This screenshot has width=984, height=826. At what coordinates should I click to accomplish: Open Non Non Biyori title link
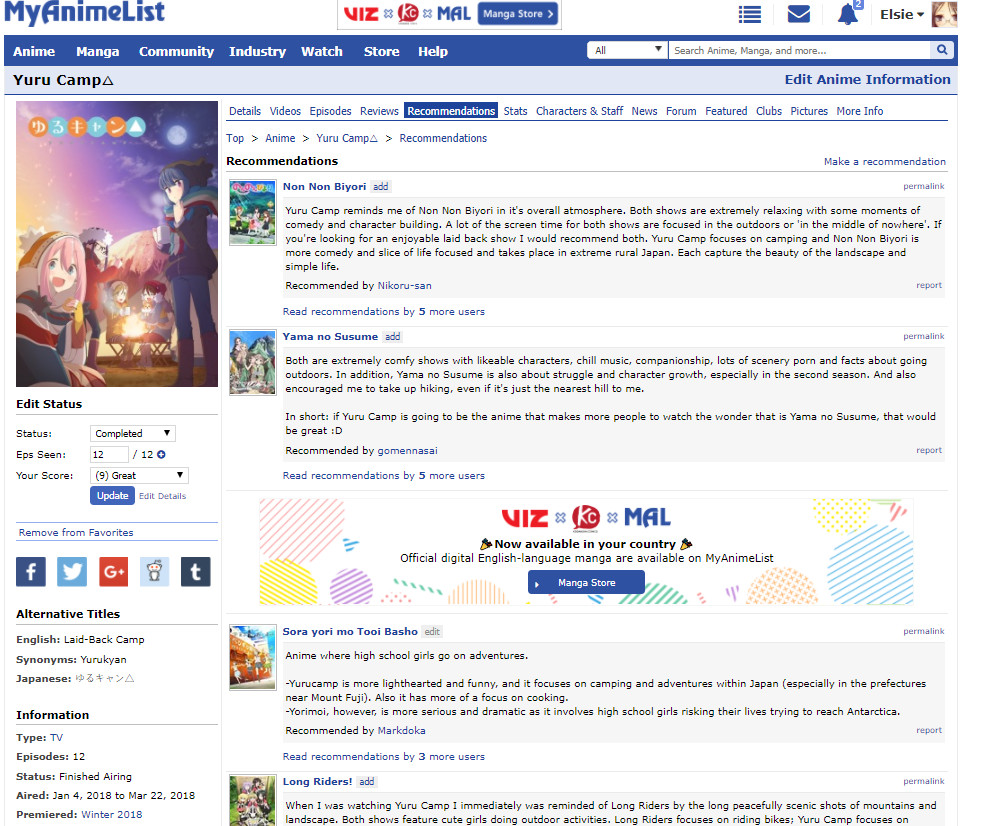324,186
